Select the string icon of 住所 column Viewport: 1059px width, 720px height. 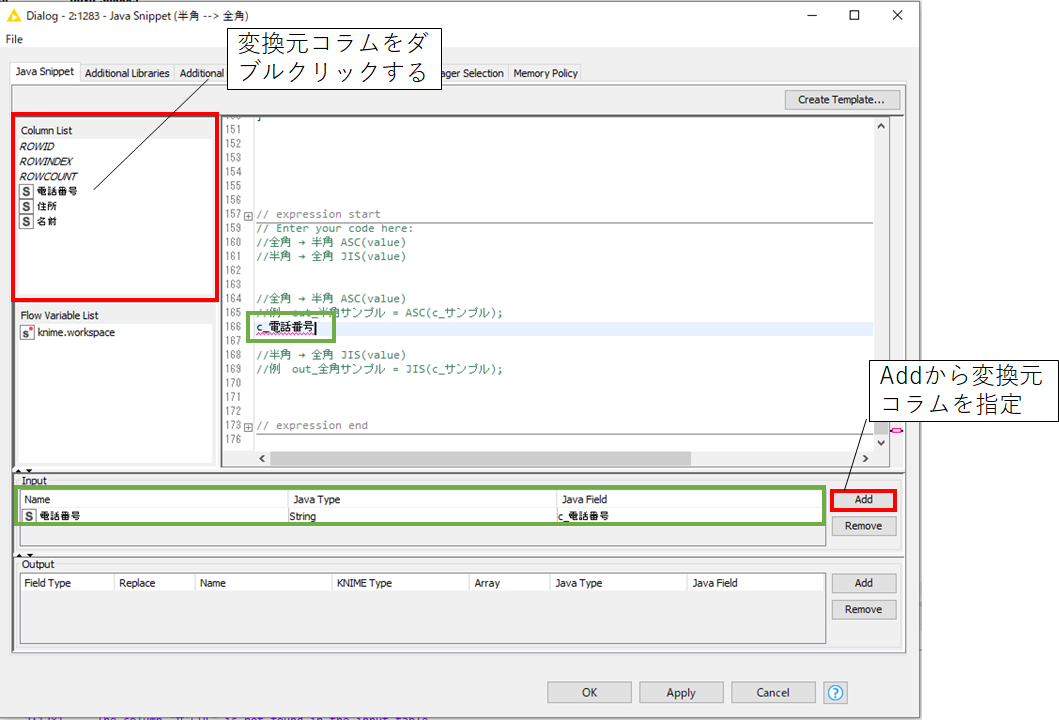[26, 206]
